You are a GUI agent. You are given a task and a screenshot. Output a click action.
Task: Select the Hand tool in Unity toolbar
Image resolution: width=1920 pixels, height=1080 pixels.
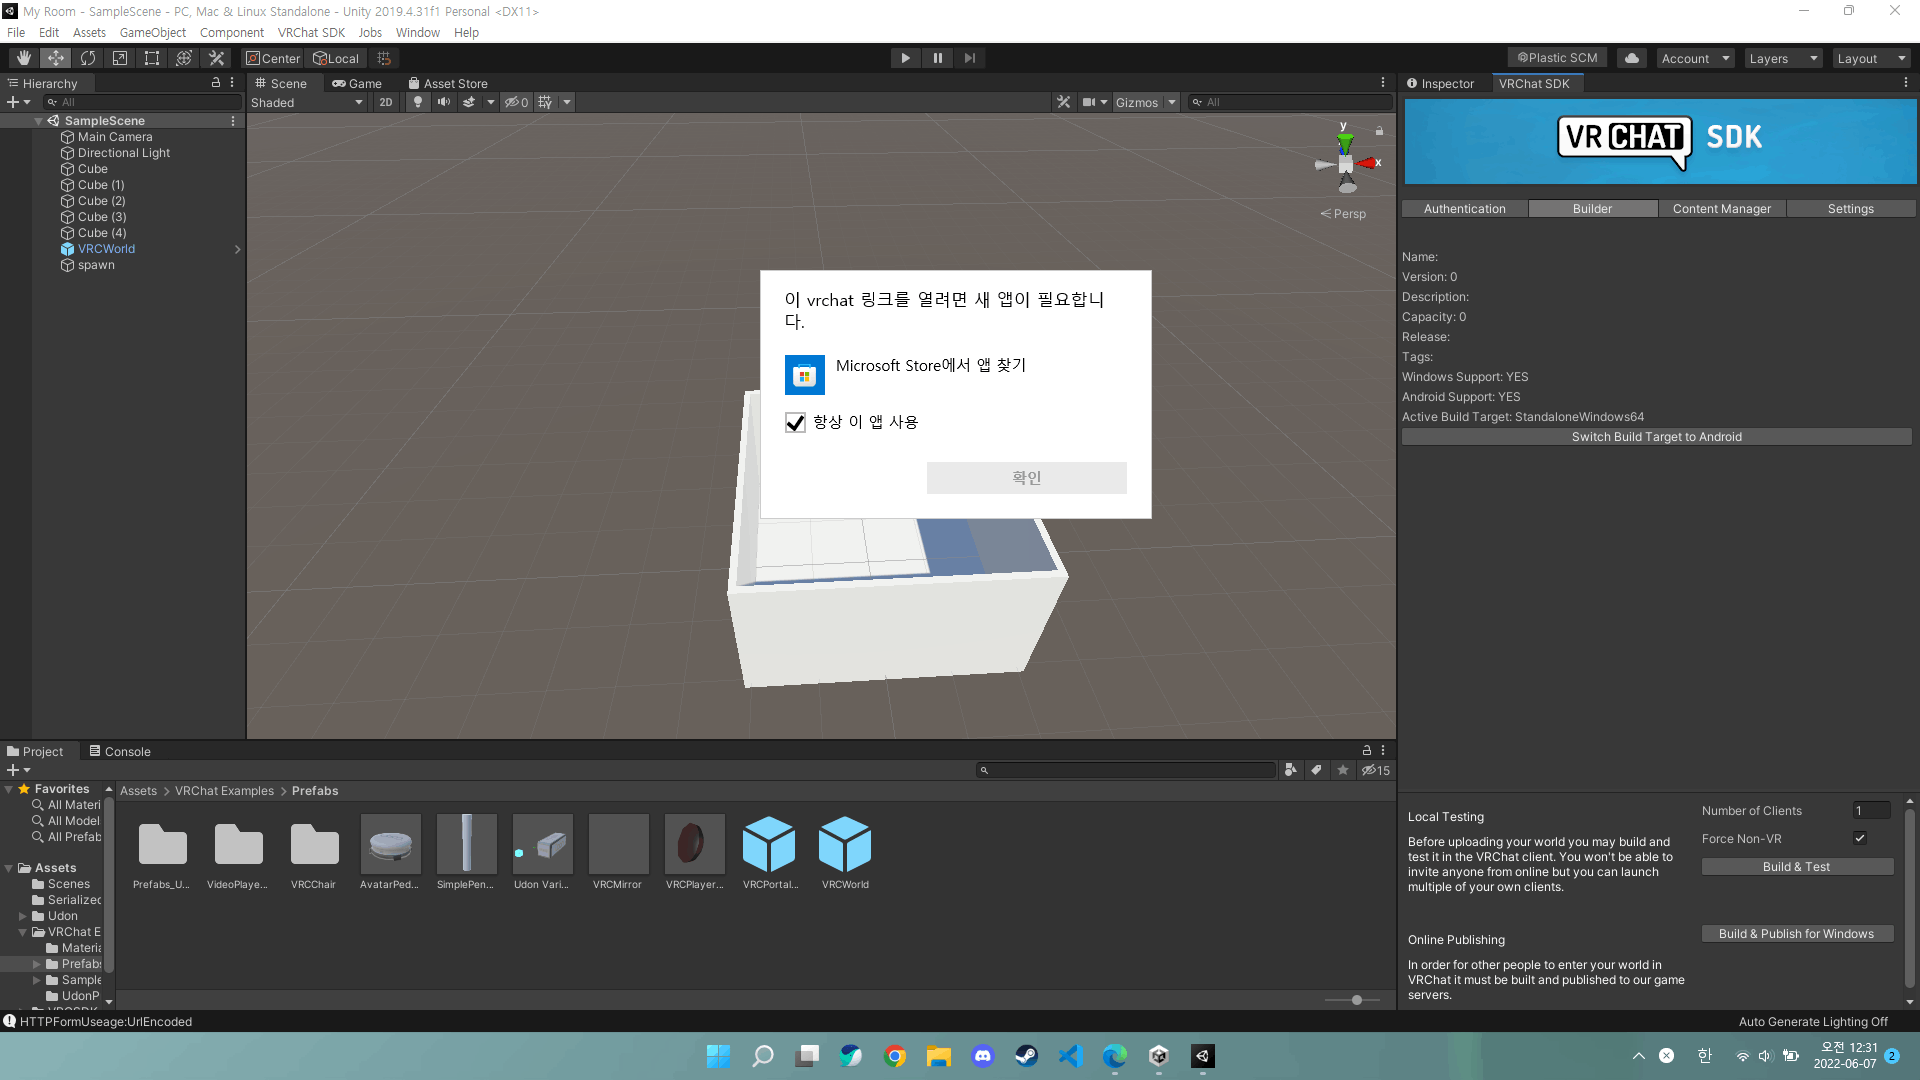coord(23,58)
